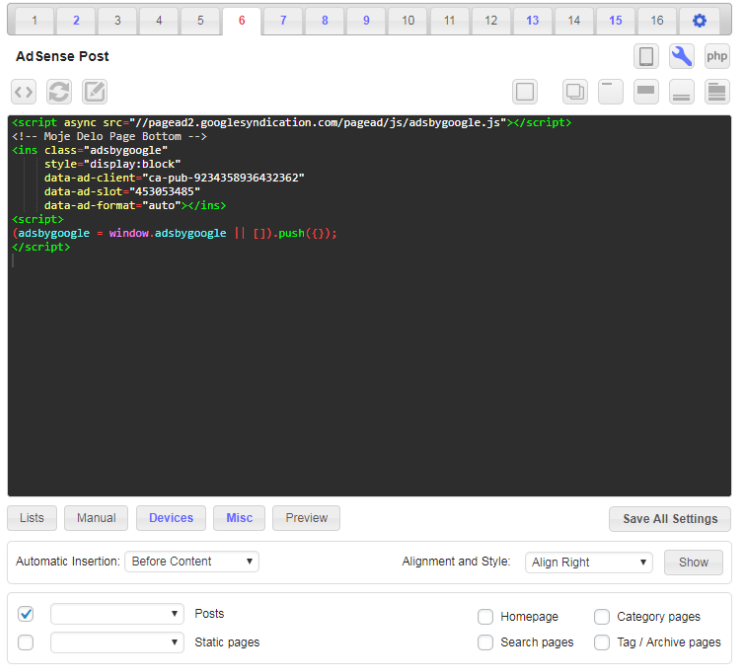Switch to block tab 15
736x665 pixels.
[615, 21]
